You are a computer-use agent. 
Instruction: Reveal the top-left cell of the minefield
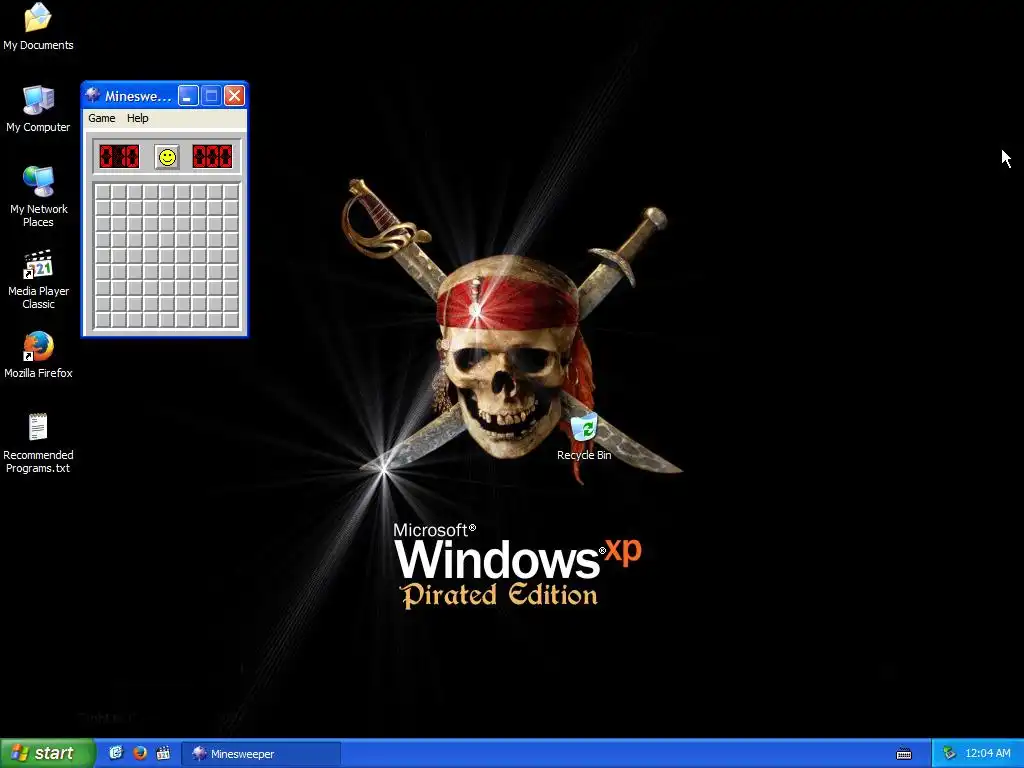103,192
